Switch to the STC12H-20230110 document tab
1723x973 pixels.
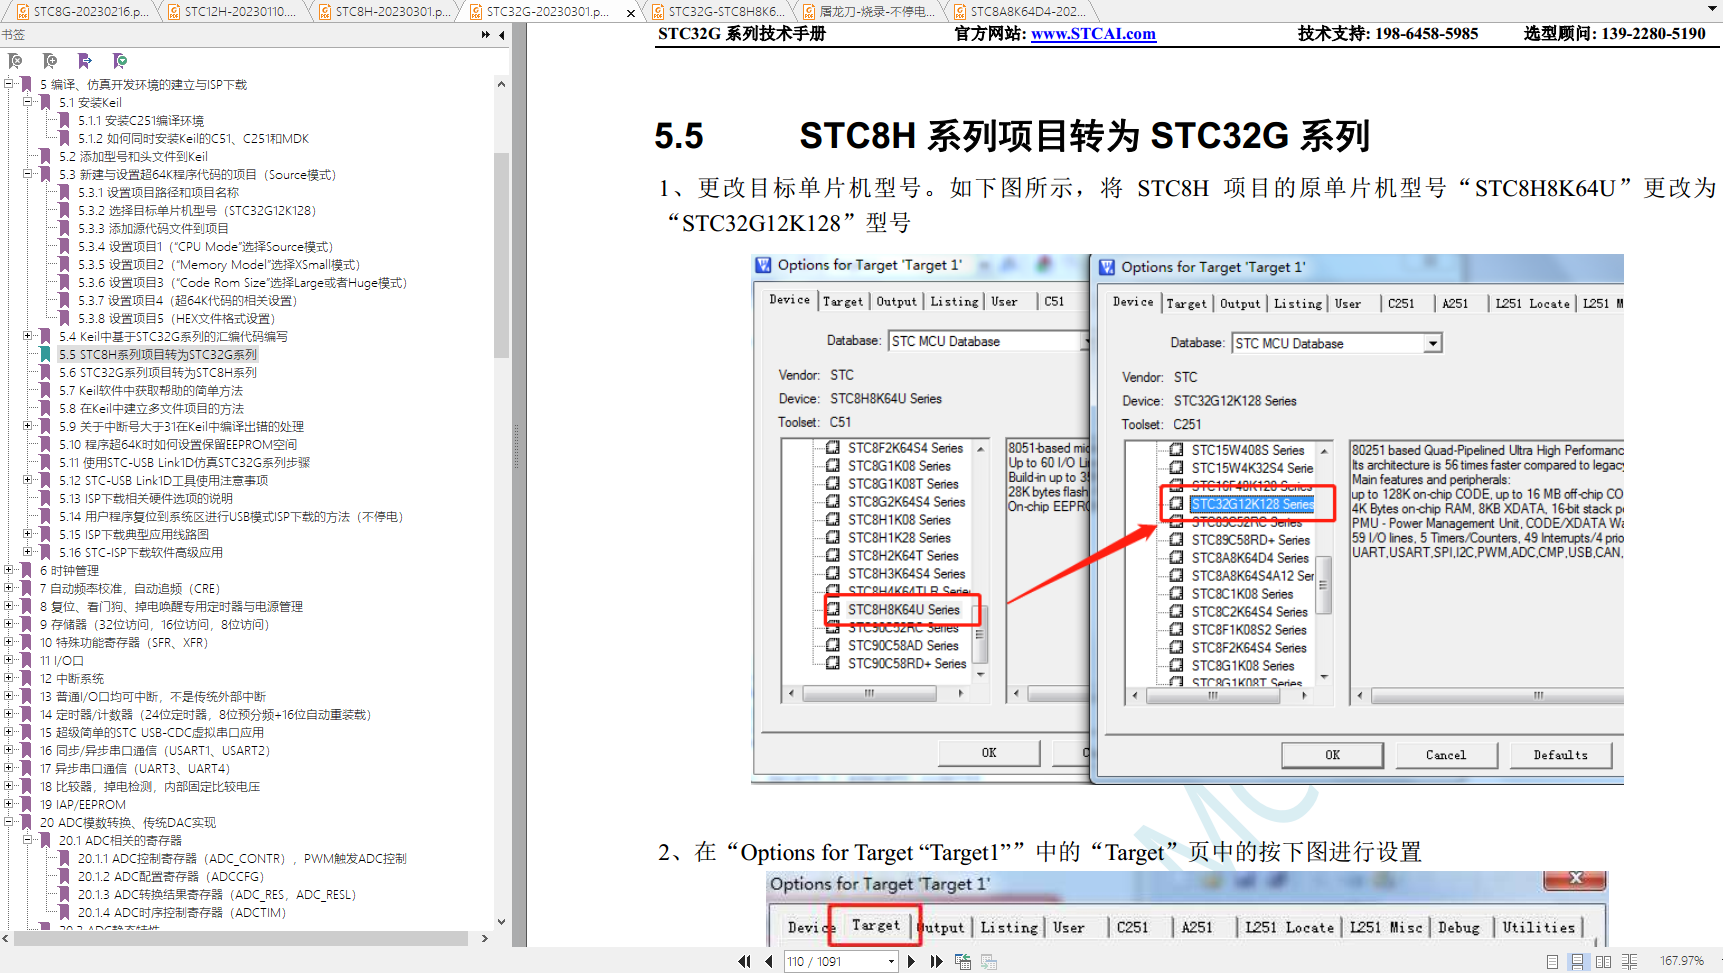tap(232, 12)
